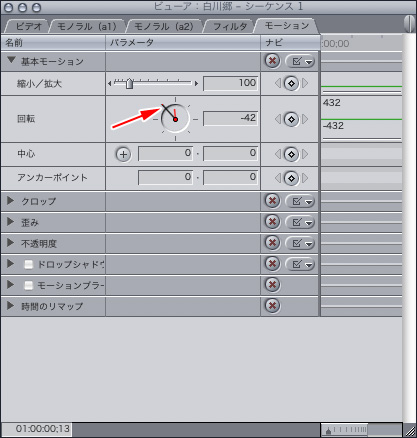Reset the モーションブラー parameters
417x438 pixels.
tap(272, 285)
